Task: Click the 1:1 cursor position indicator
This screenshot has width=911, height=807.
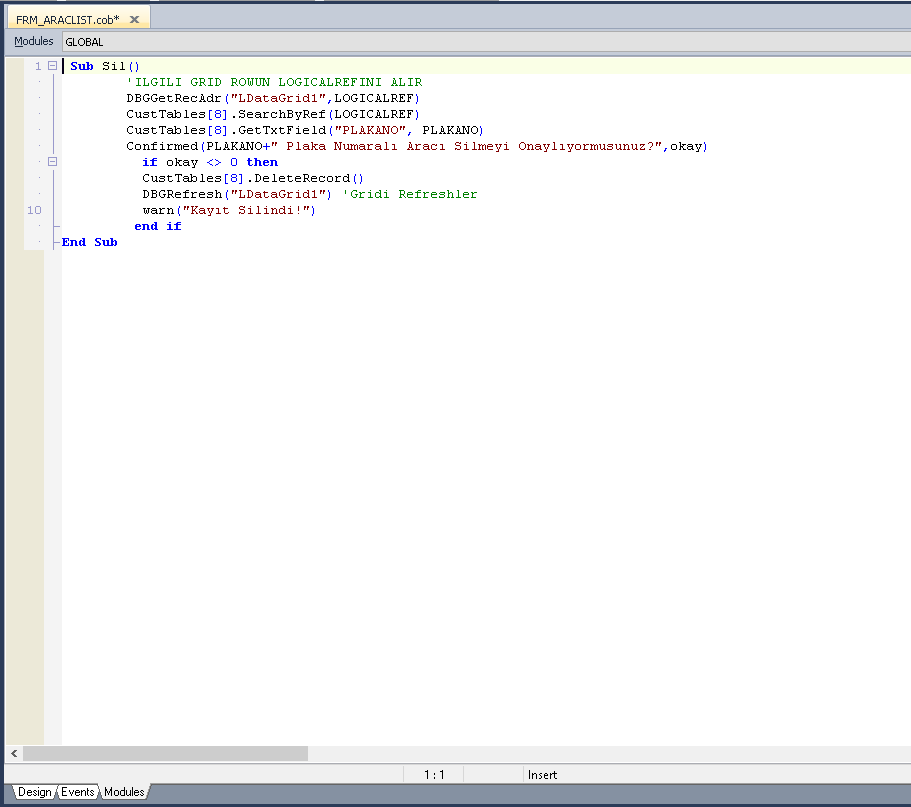Action: pyautogui.click(x=434, y=775)
